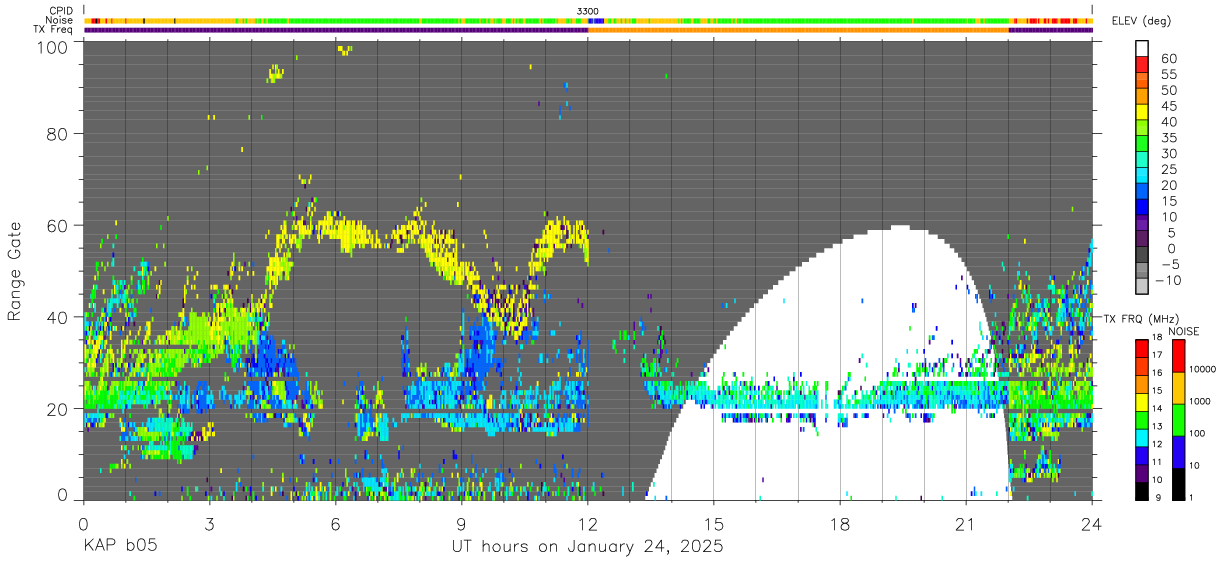Click blue Noise bar segment near 12 UT
Viewport: 1228px width, 567px height.
(596, 20)
